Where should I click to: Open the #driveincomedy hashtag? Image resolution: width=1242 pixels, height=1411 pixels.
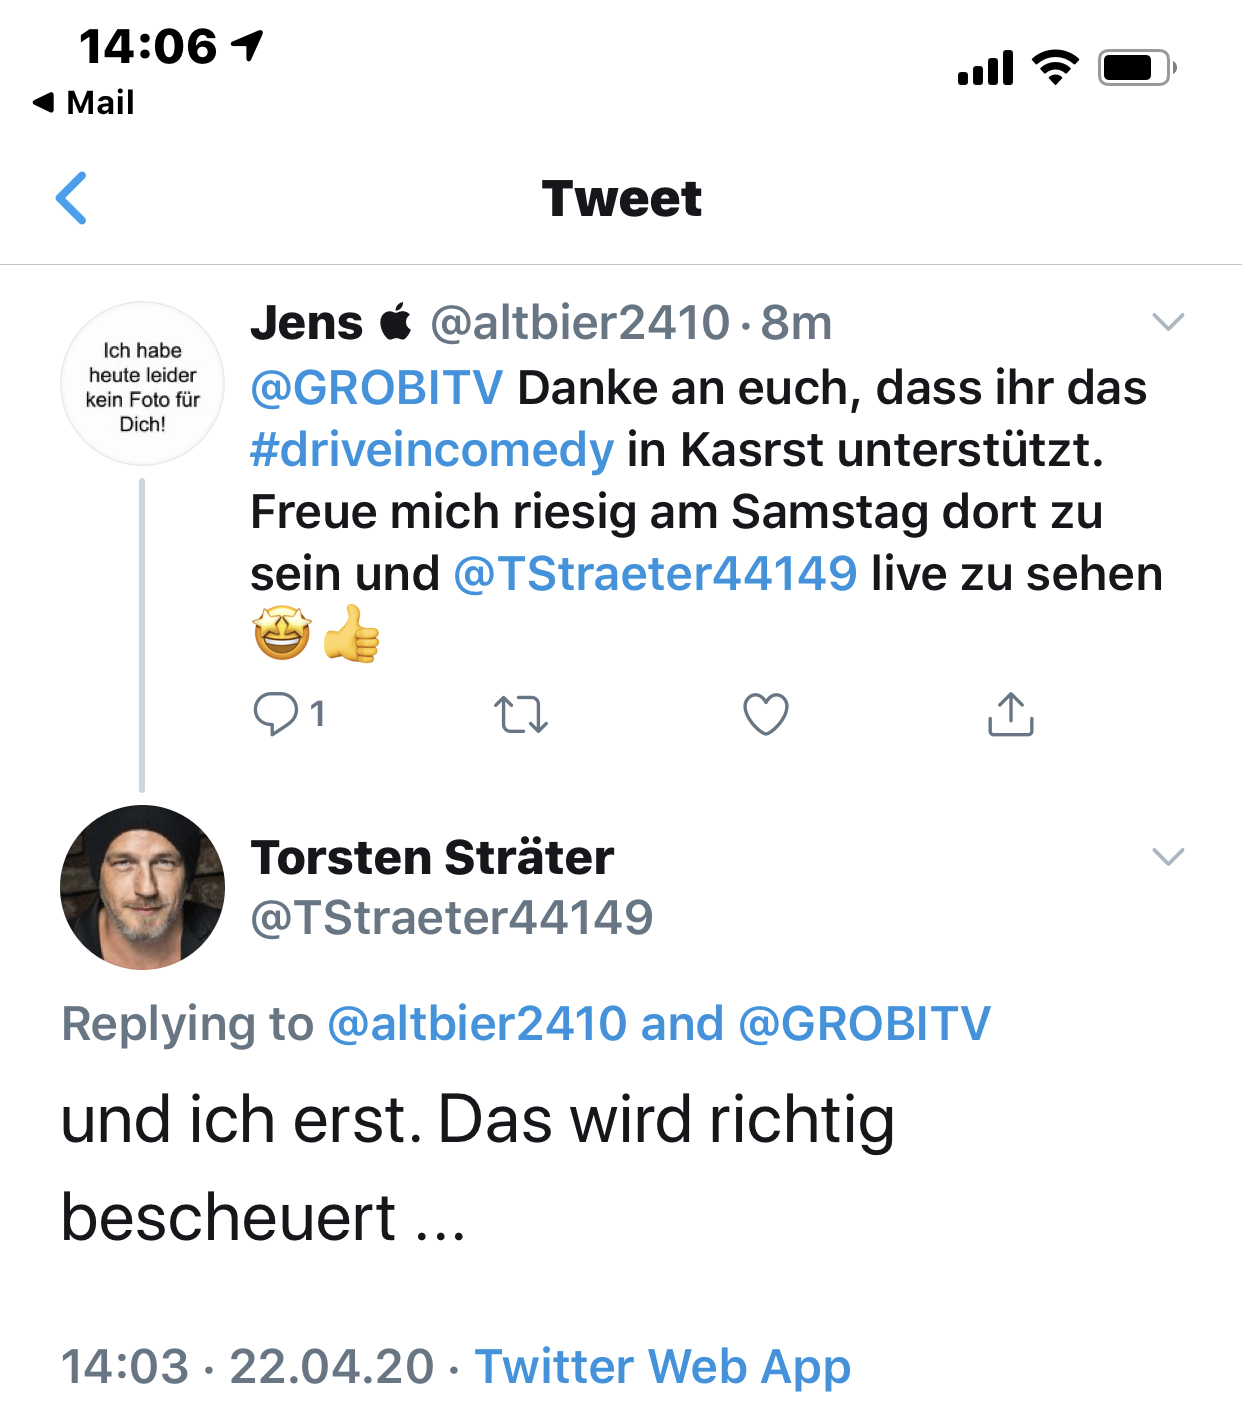point(431,450)
